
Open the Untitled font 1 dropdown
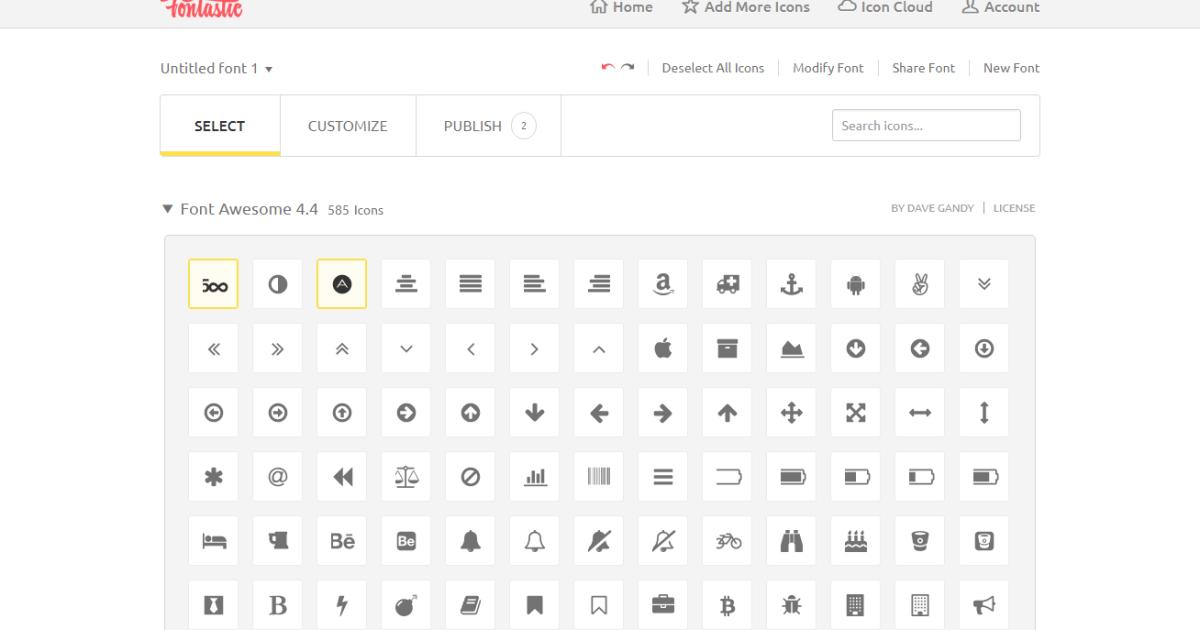click(217, 68)
